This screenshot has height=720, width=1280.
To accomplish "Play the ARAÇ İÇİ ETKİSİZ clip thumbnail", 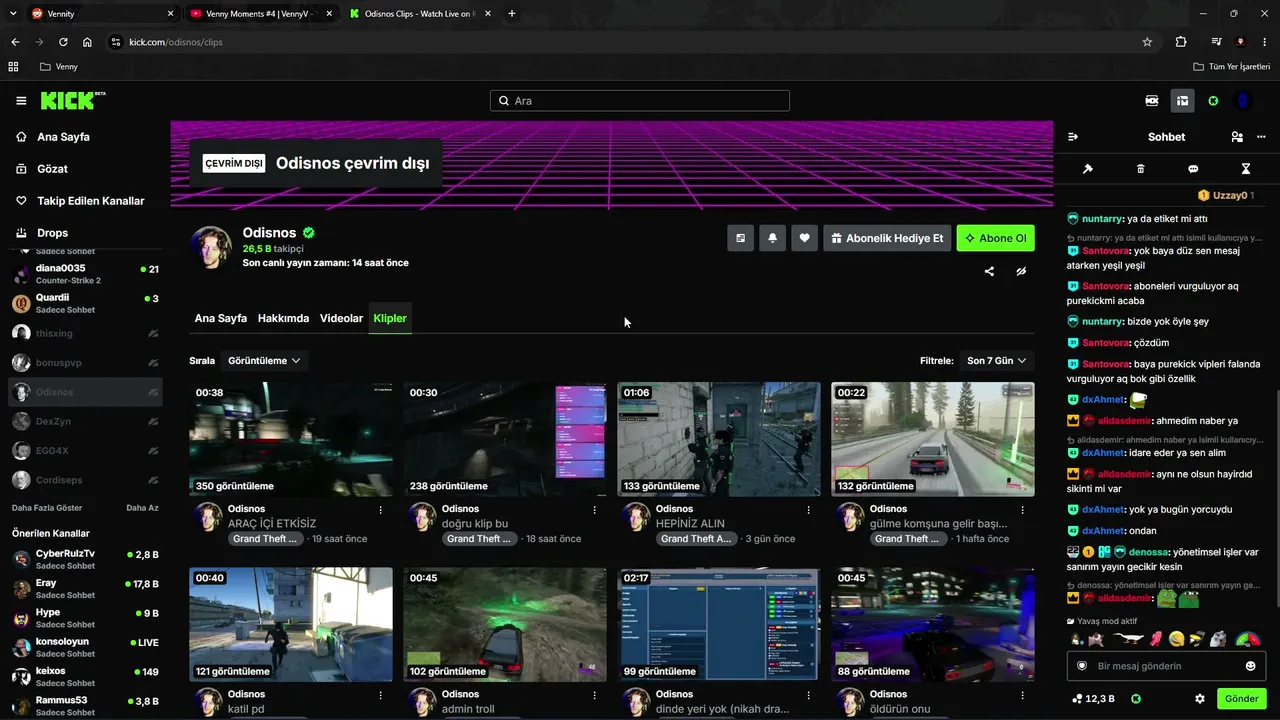I will coord(291,439).
